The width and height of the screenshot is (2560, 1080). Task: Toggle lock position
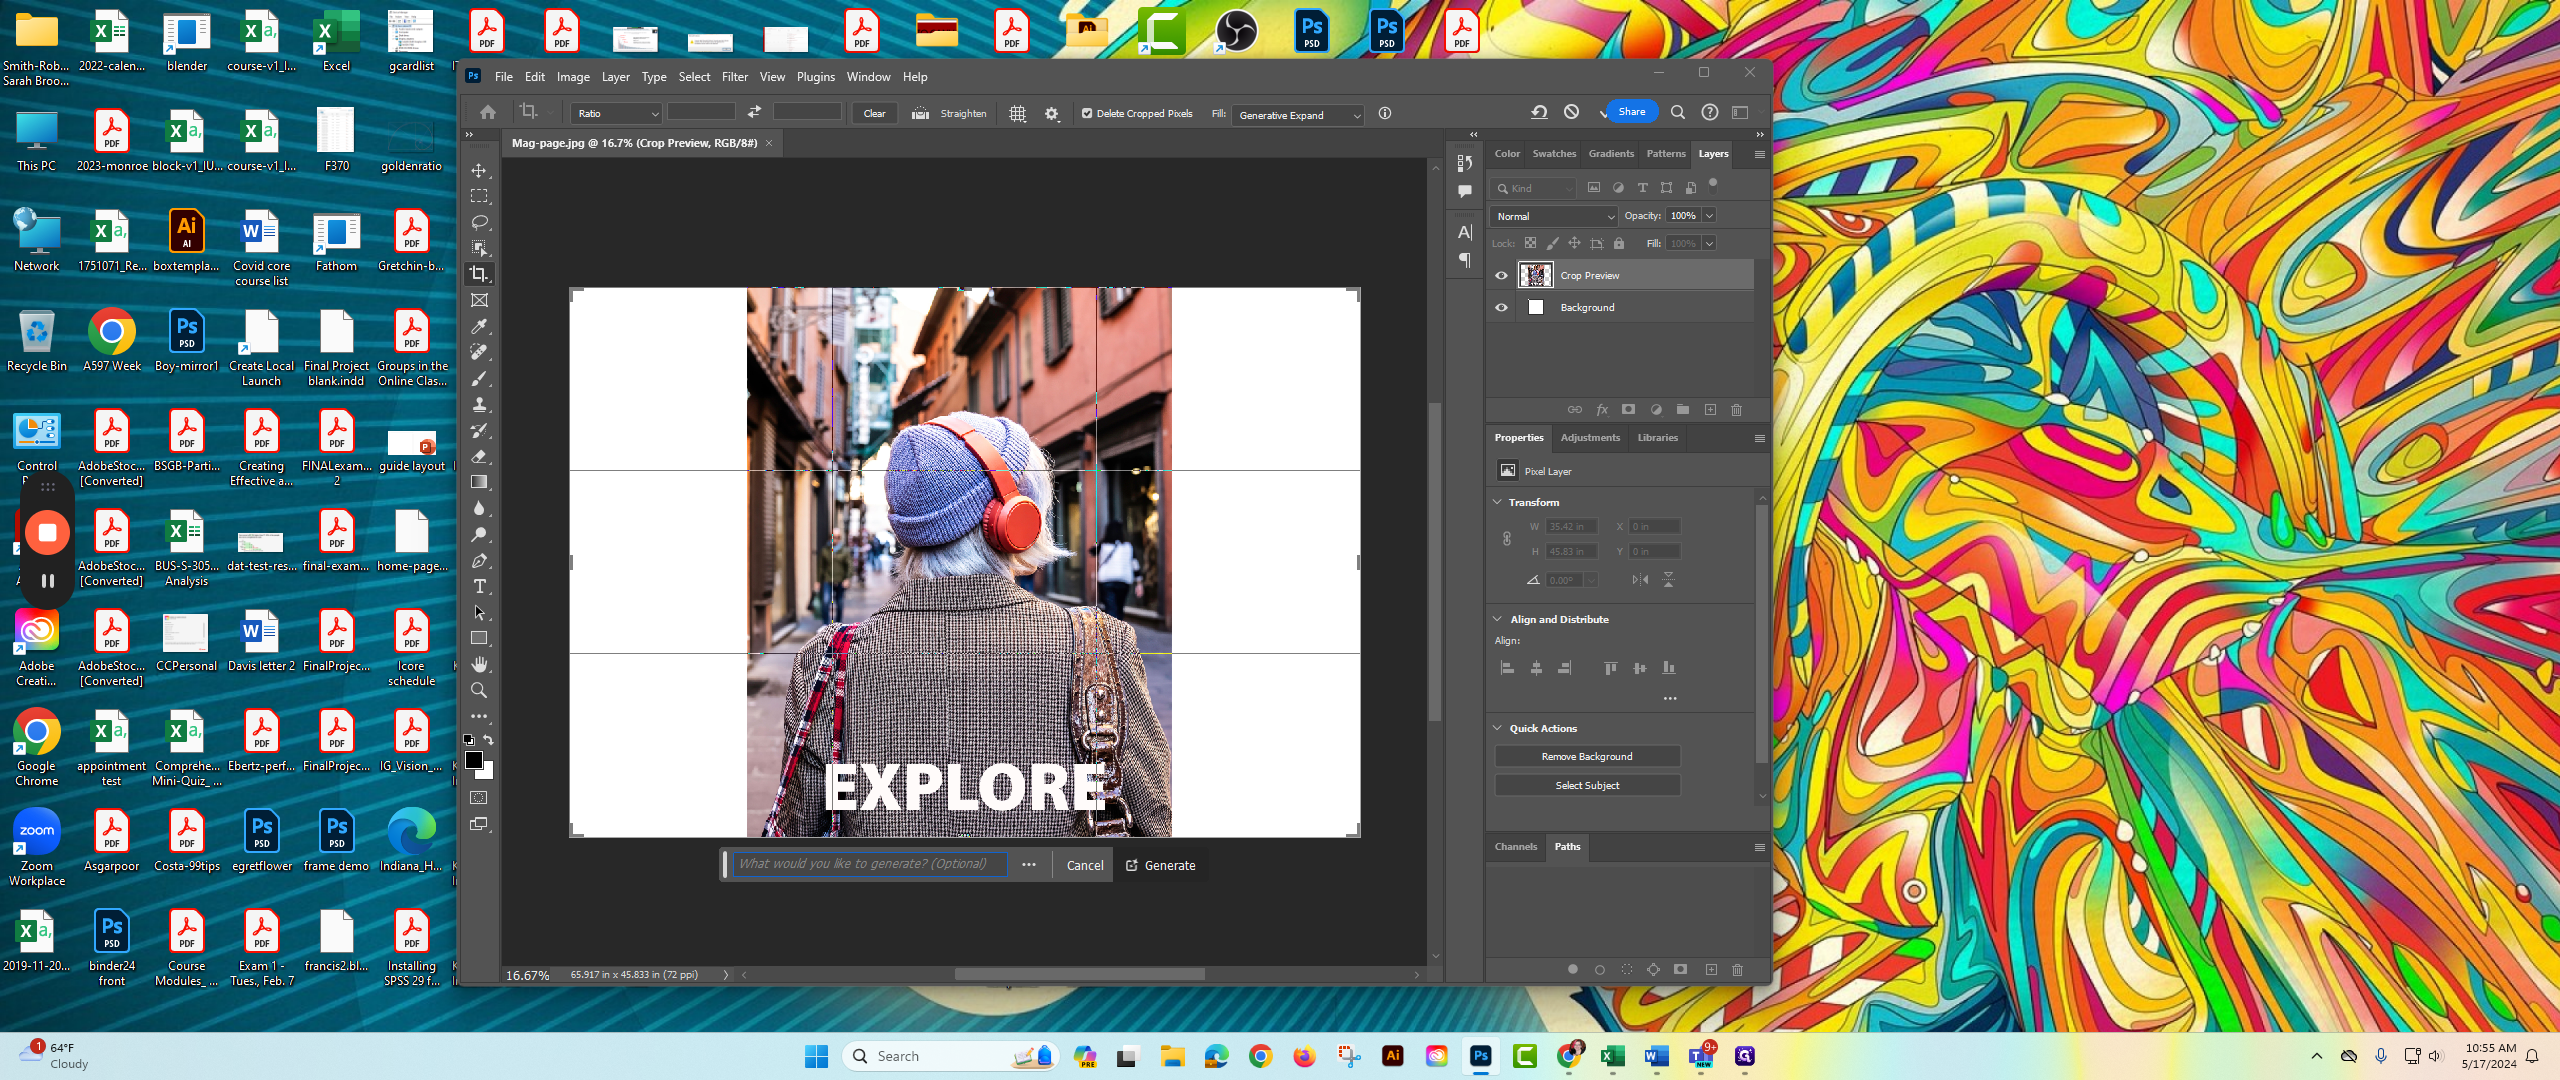pyautogui.click(x=1574, y=243)
